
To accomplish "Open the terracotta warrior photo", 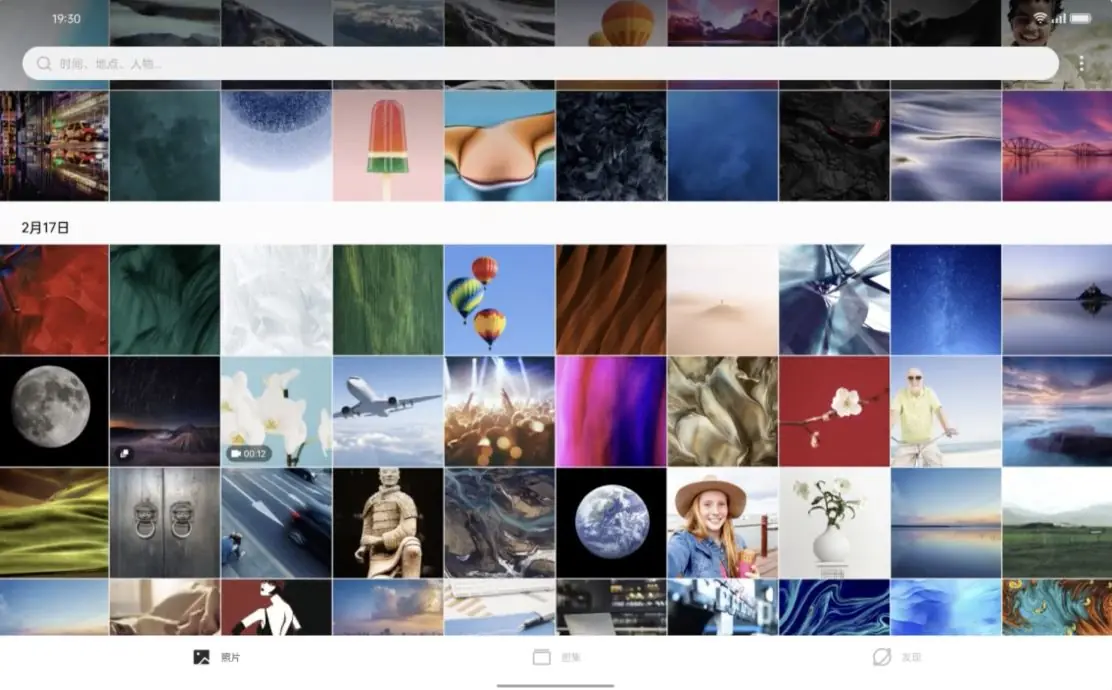I will pyautogui.click(x=388, y=522).
